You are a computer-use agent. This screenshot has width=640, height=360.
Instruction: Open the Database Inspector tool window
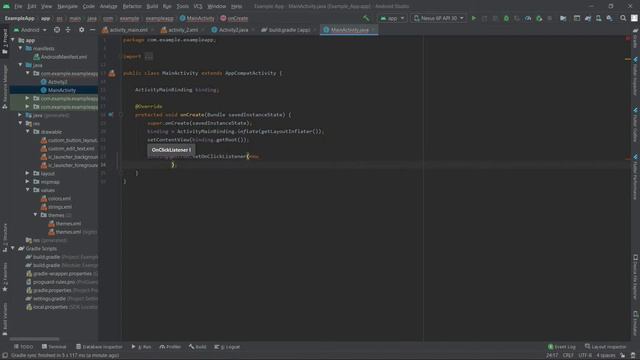point(99,347)
